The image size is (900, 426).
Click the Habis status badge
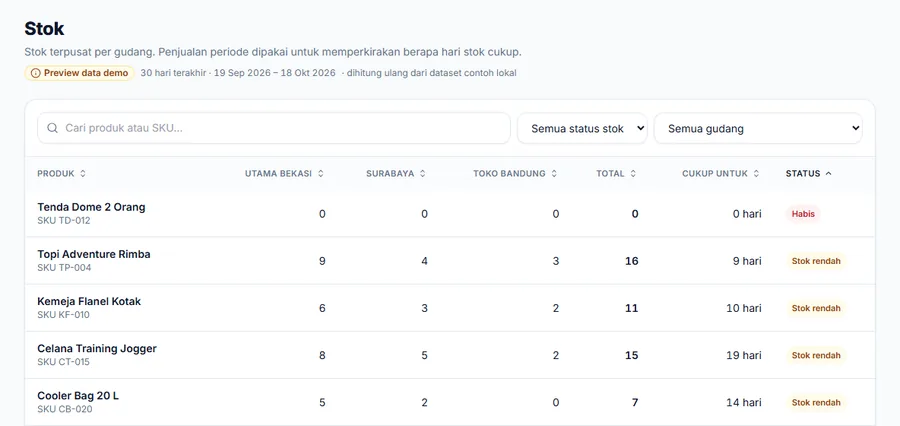(x=803, y=214)
